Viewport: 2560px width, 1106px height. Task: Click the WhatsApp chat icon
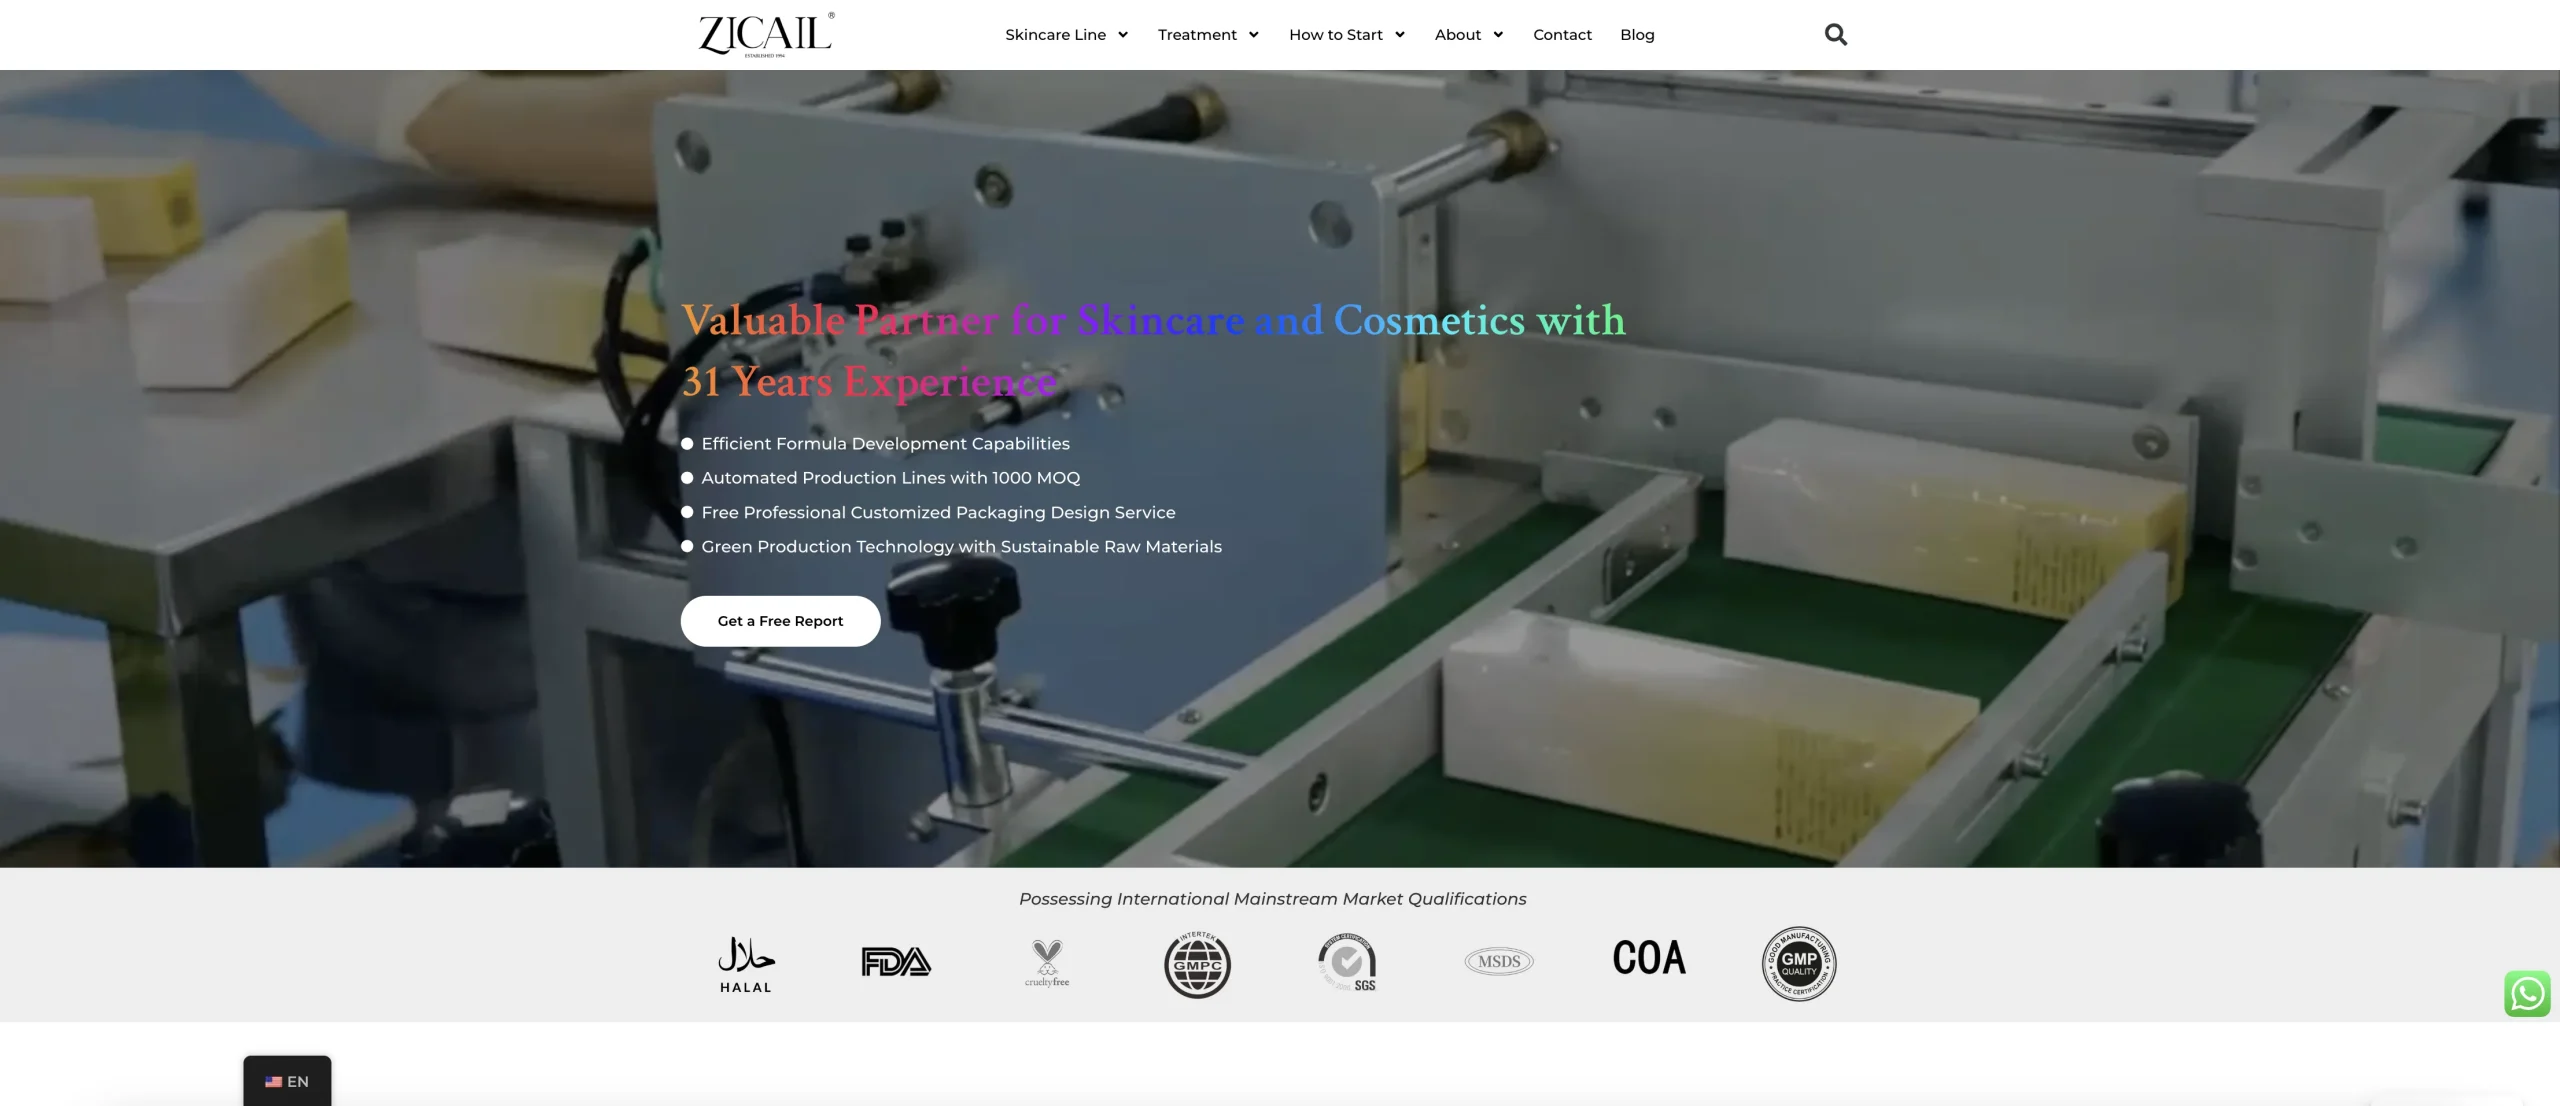point(2527,994)
